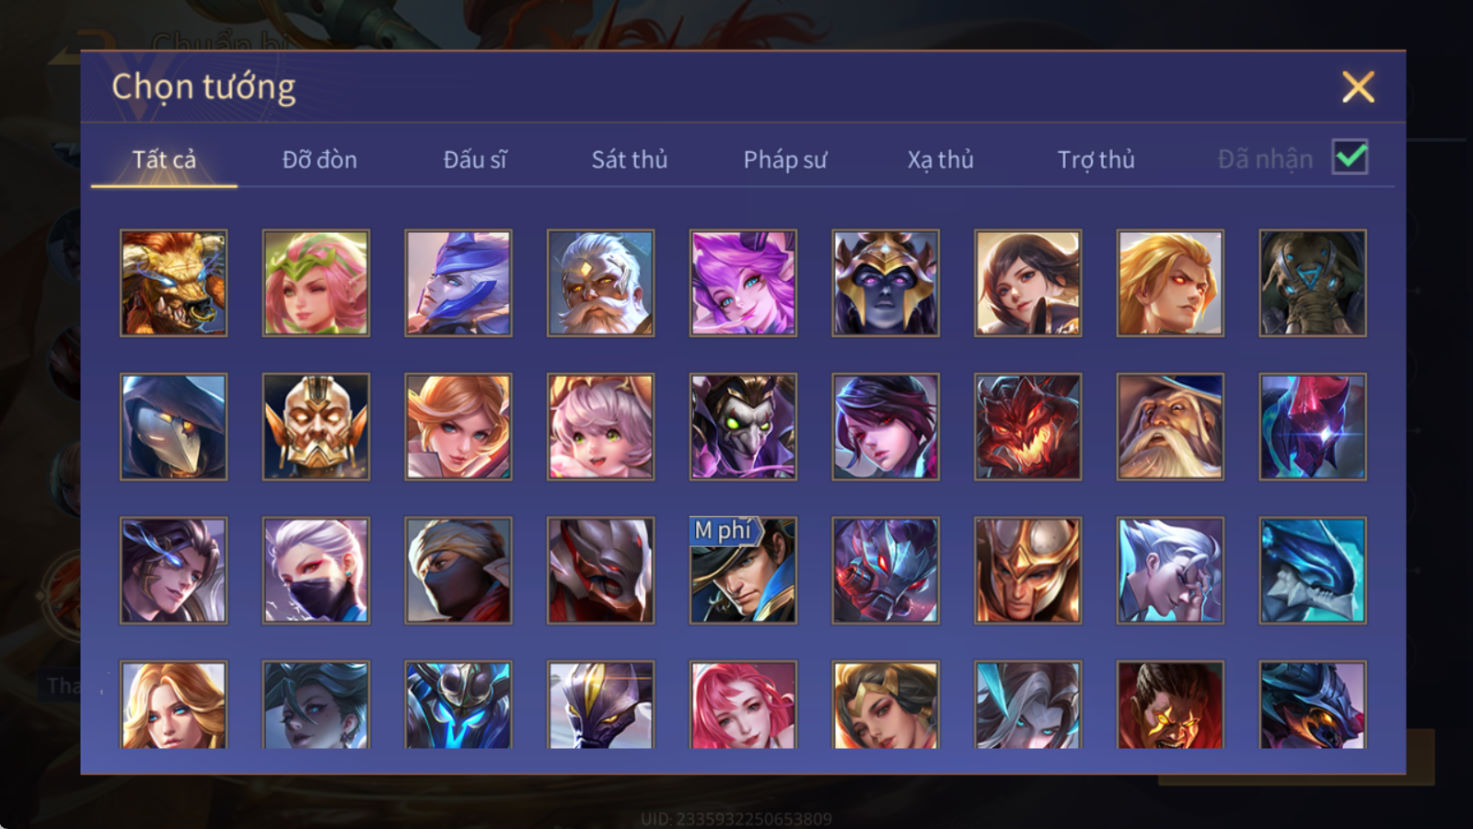Select the elephant-masked hero portrait
This screenshot has width=1473, height=829.
[x=1313, y=283]
